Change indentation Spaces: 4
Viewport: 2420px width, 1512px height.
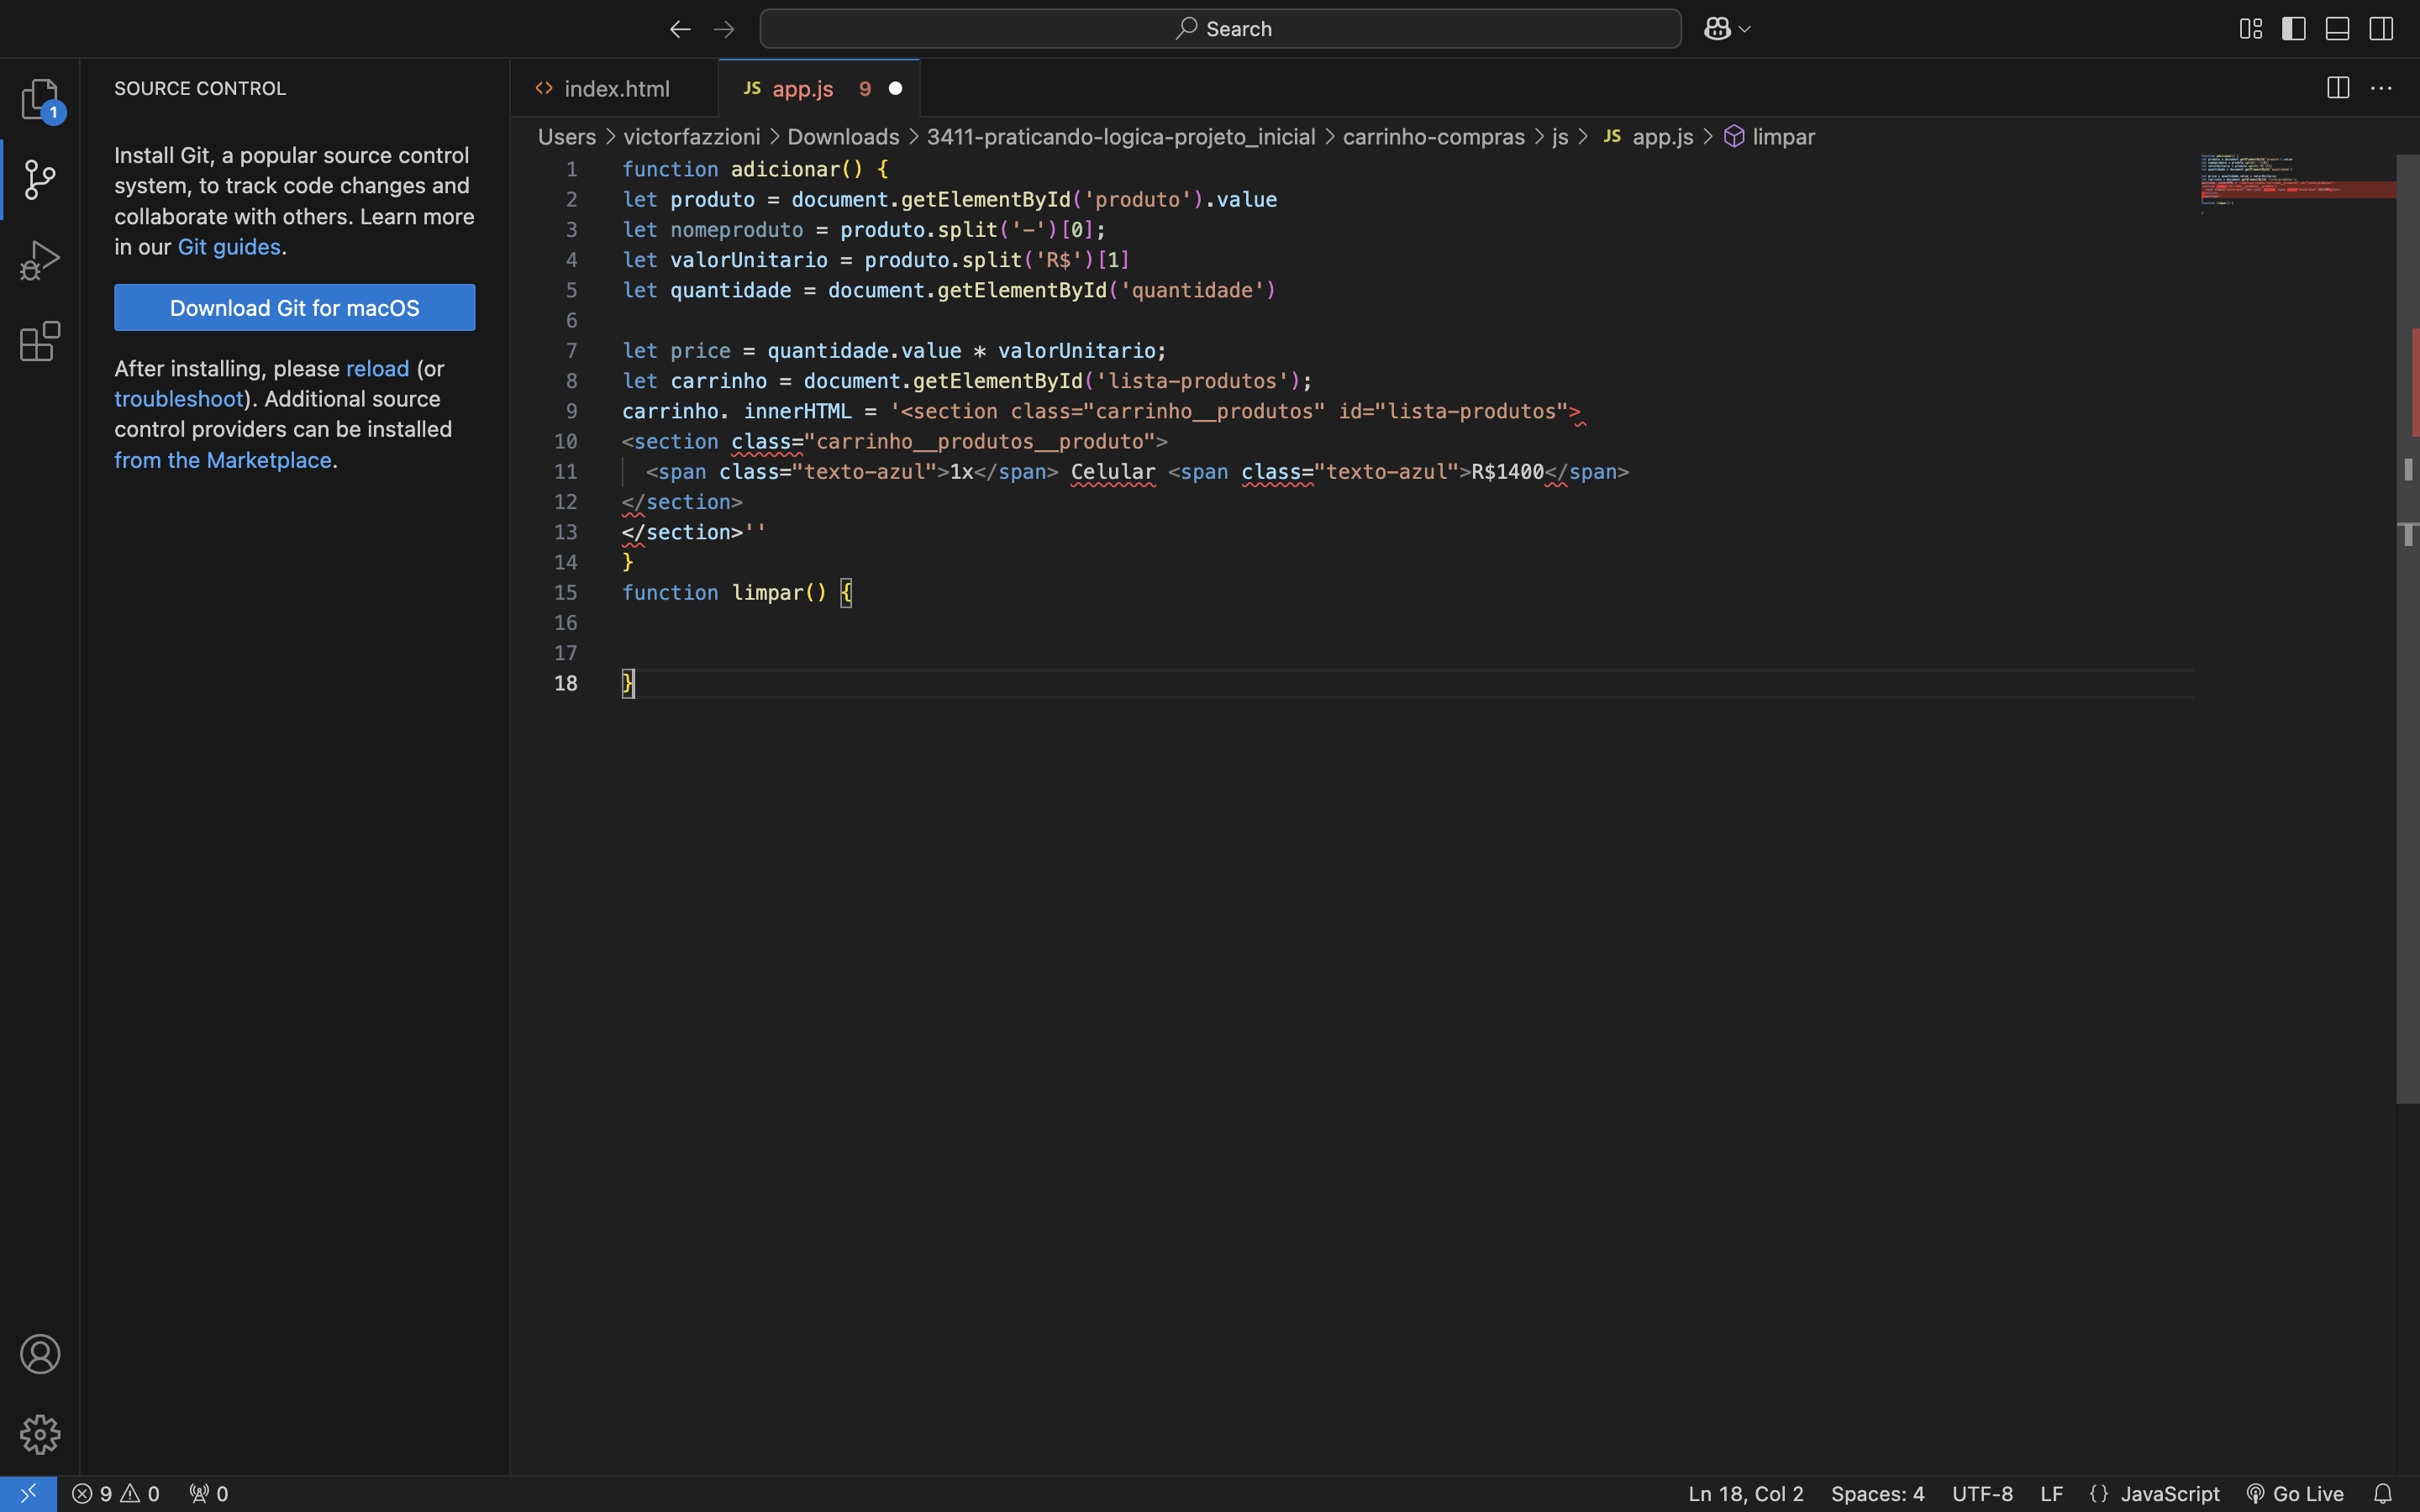pos(1877,1493)
